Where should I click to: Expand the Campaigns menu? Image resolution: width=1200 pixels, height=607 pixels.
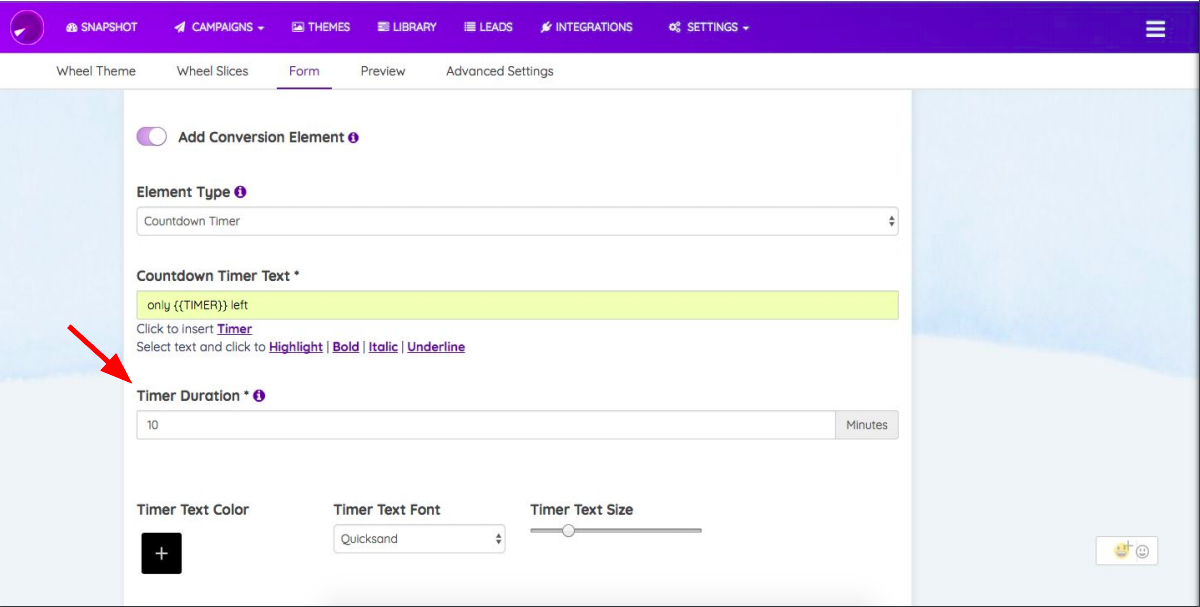coord(219,27)
